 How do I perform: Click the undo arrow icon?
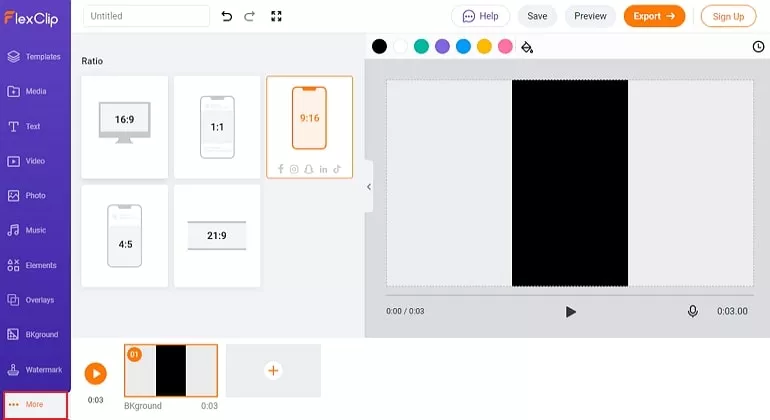pyautogui.click(x=226, y=16)
